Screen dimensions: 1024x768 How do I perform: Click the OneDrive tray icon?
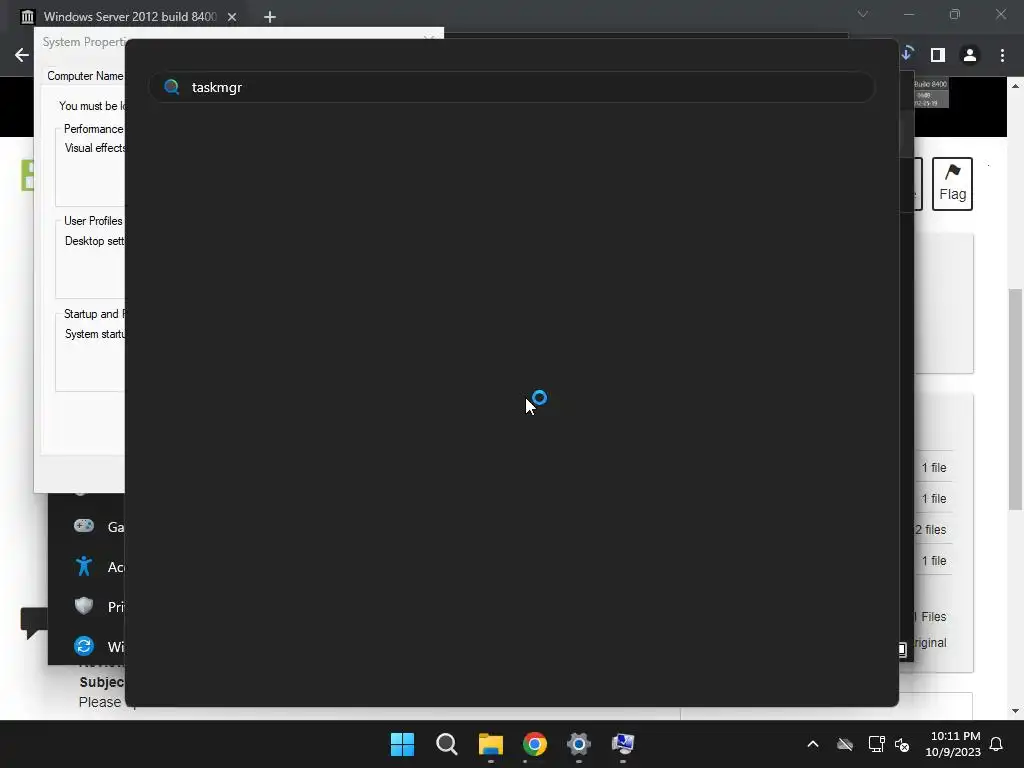point(845,744)
